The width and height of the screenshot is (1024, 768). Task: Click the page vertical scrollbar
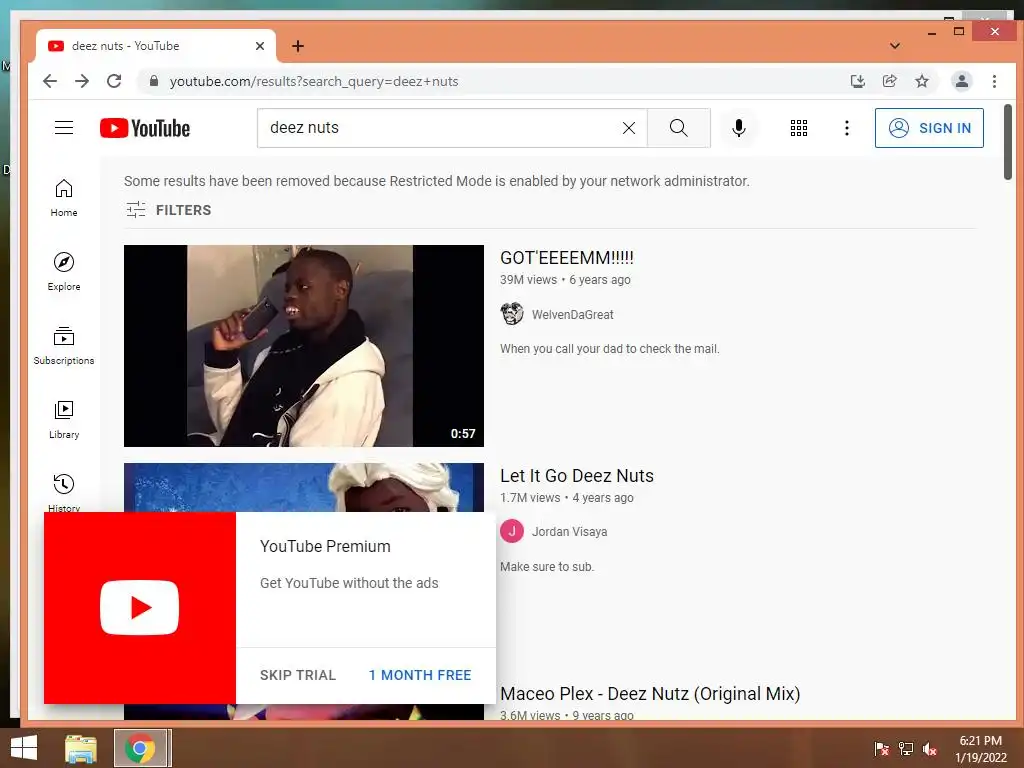[x=1008, y=142]
